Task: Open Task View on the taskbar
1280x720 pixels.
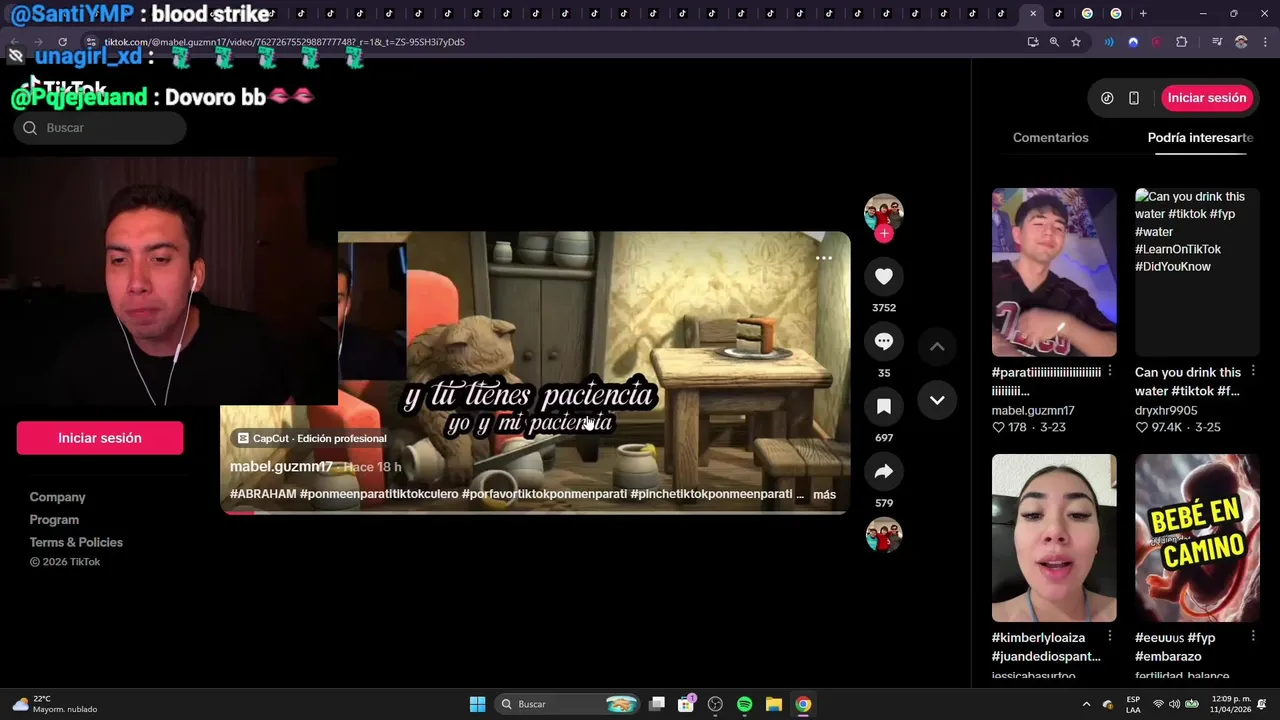Action: click(657, 704)
